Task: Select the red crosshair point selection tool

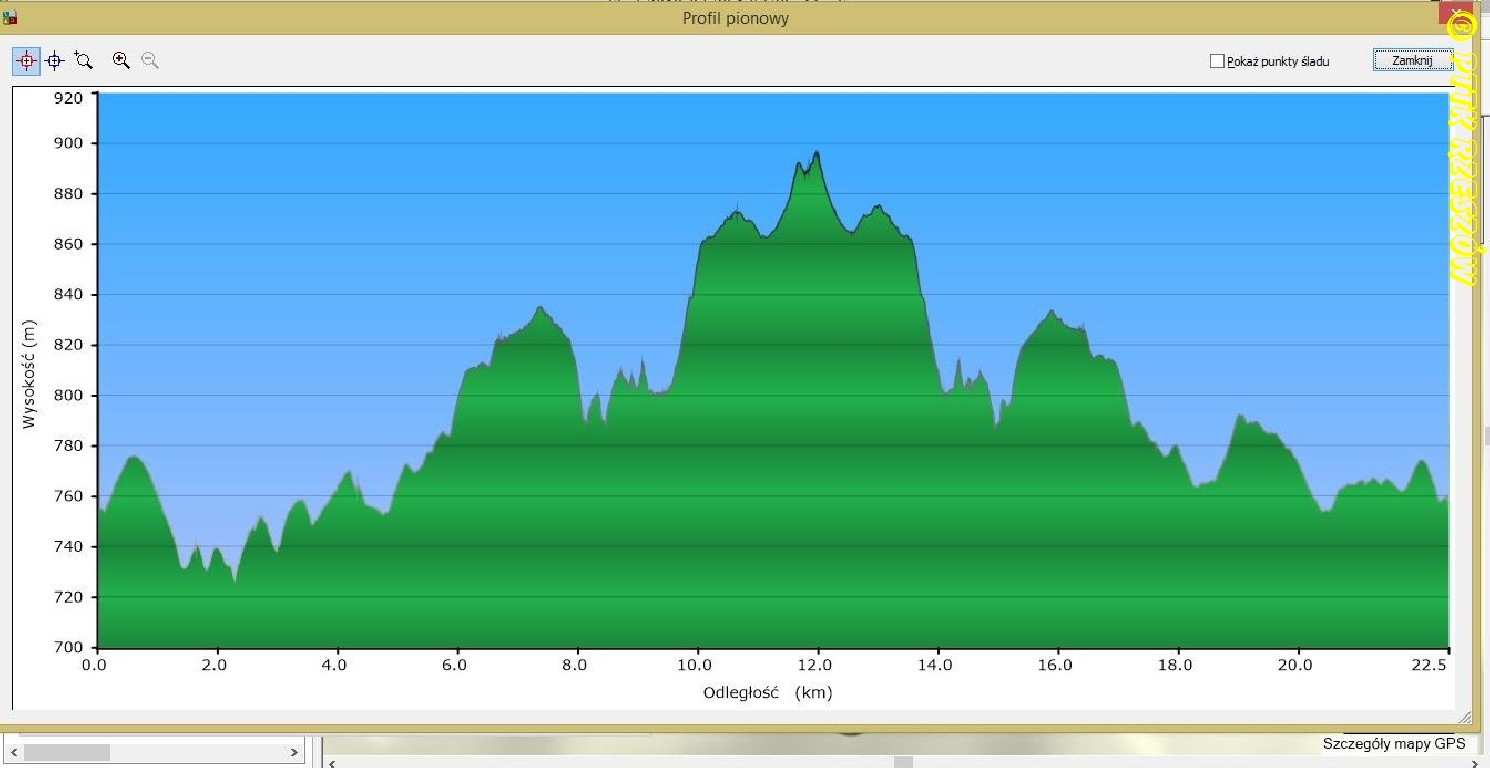Action: click(26, 61)
